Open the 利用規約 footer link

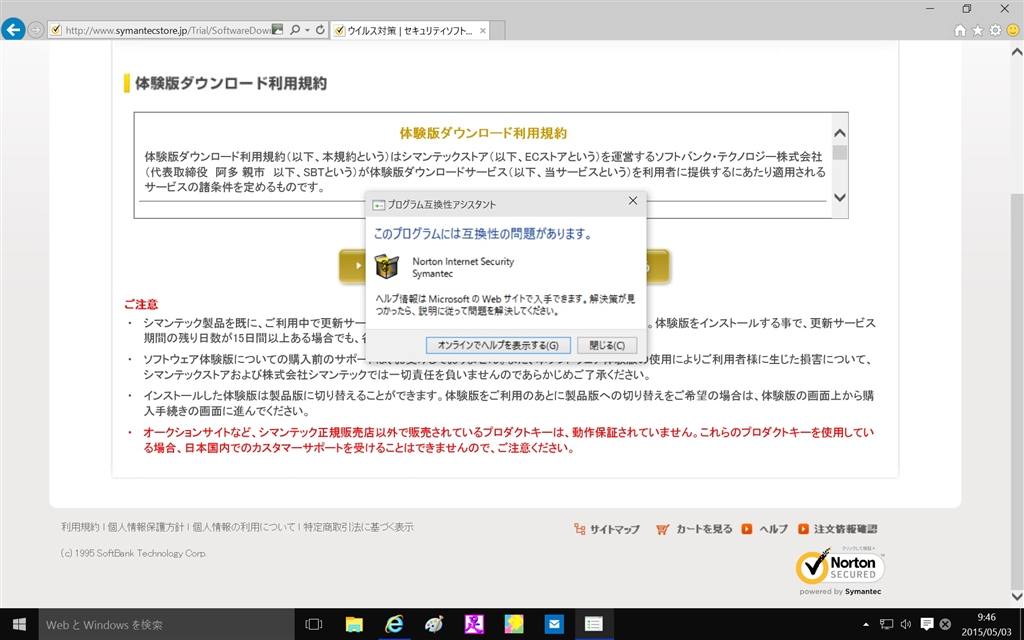pos(80,527)
